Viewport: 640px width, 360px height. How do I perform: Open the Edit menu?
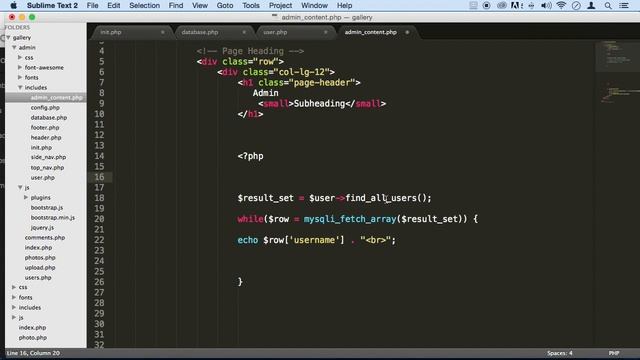(114, 5)
